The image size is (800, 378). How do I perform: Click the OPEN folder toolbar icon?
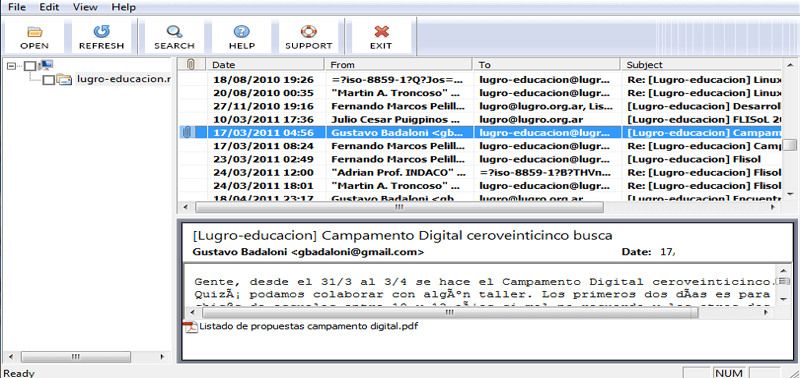34,32
